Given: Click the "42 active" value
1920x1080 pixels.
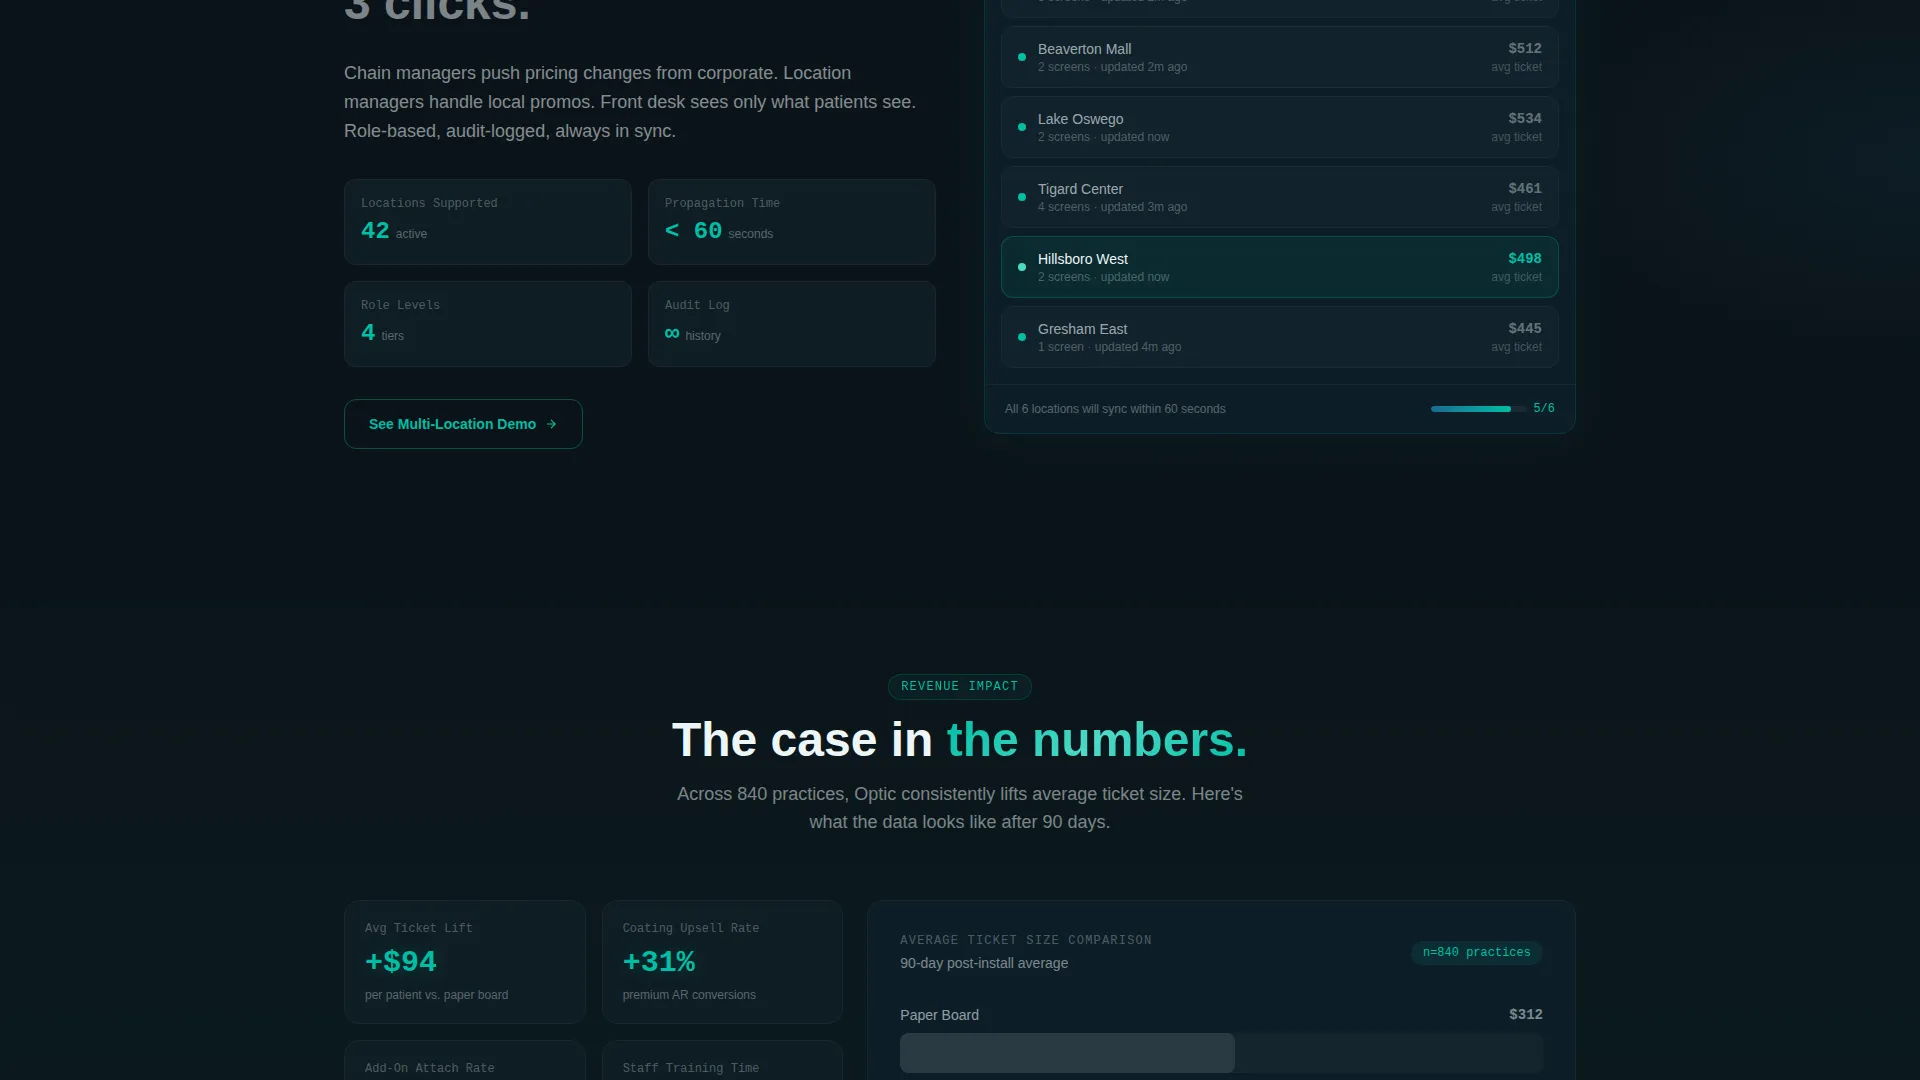Looking at the screenshot, I should click(394, 231).
